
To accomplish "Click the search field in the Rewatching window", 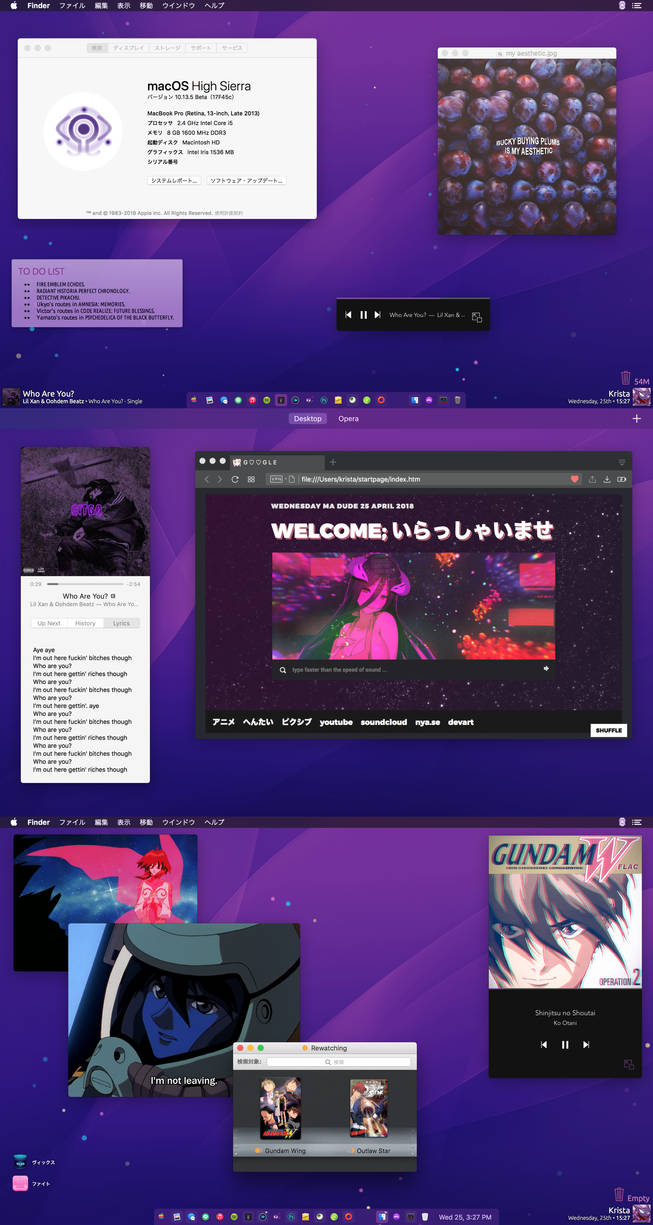I will coord(338,1062).
